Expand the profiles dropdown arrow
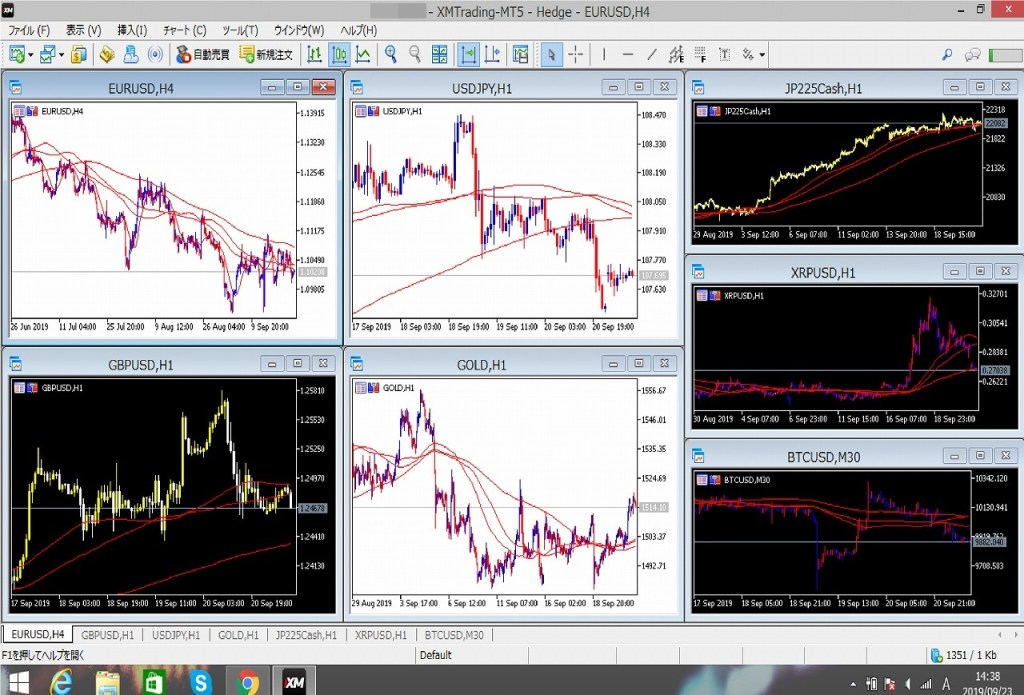This screenshot has width=1024, height=695. [x=62, y=54]
